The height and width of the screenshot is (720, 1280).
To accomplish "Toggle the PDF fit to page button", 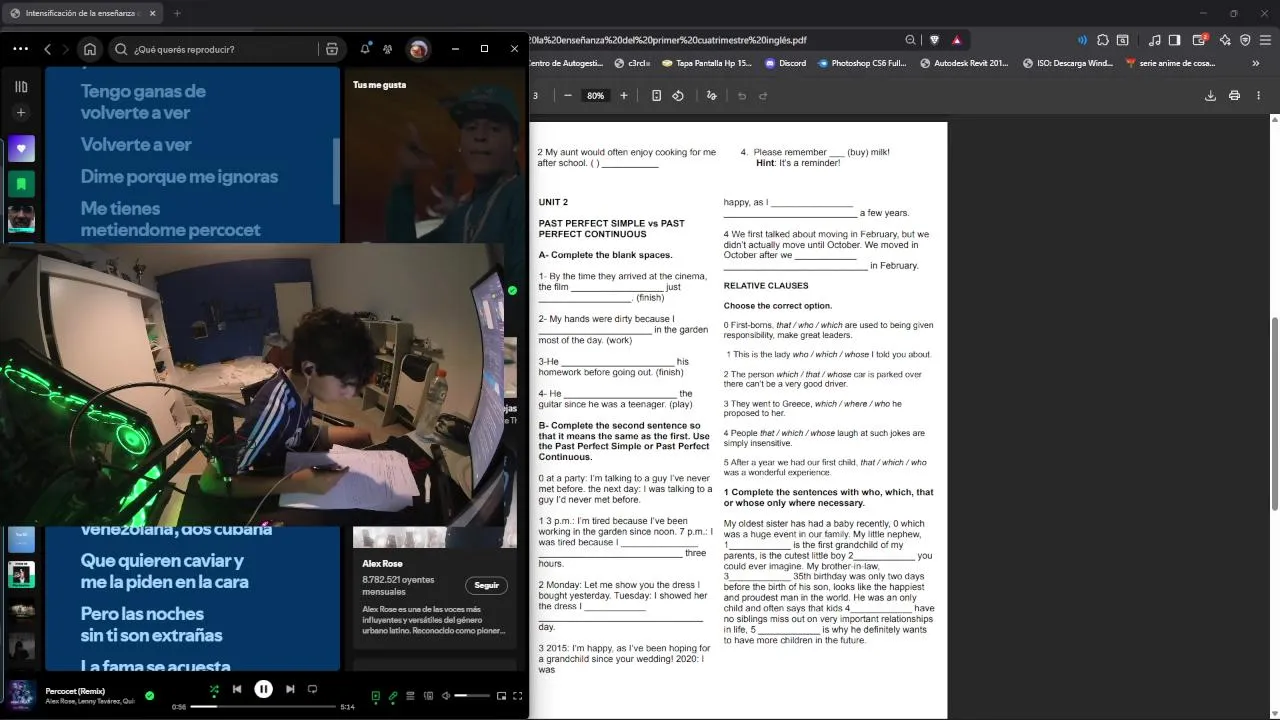I will coord(656,96).
